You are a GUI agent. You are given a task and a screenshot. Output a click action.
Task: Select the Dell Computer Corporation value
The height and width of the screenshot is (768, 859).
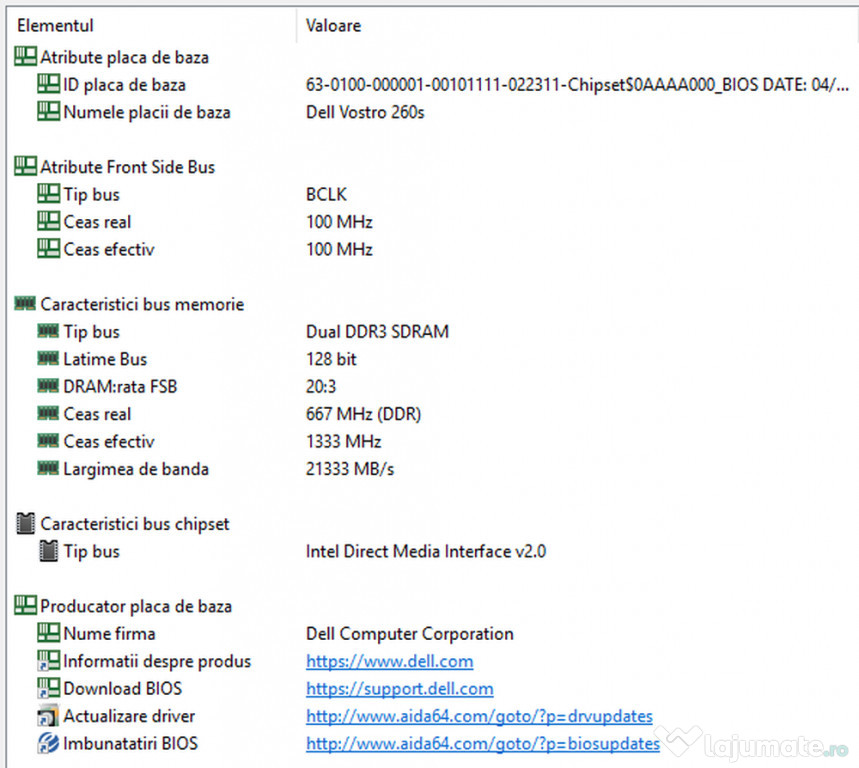(410, 634)
